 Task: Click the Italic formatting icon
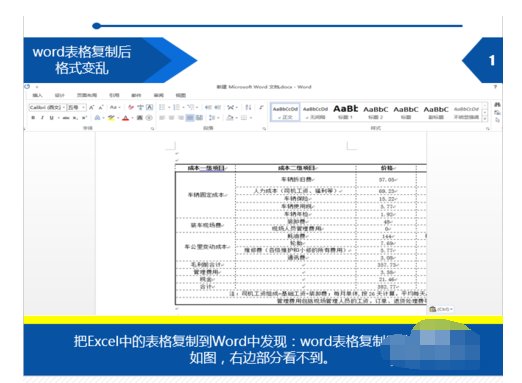point(42,118)
